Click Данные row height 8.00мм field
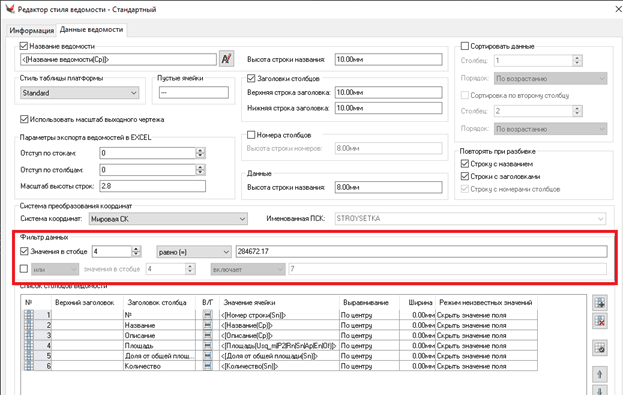 point(388,187)
